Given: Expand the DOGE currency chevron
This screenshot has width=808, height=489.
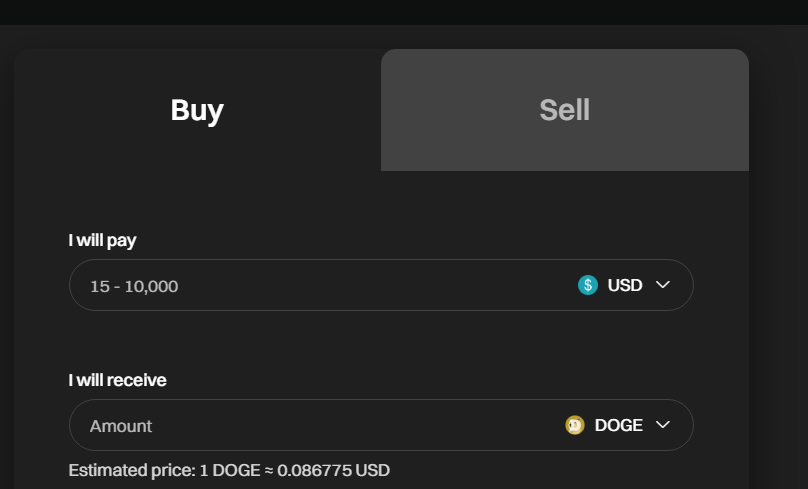Looking at the screenshot, I should [662, 425].
